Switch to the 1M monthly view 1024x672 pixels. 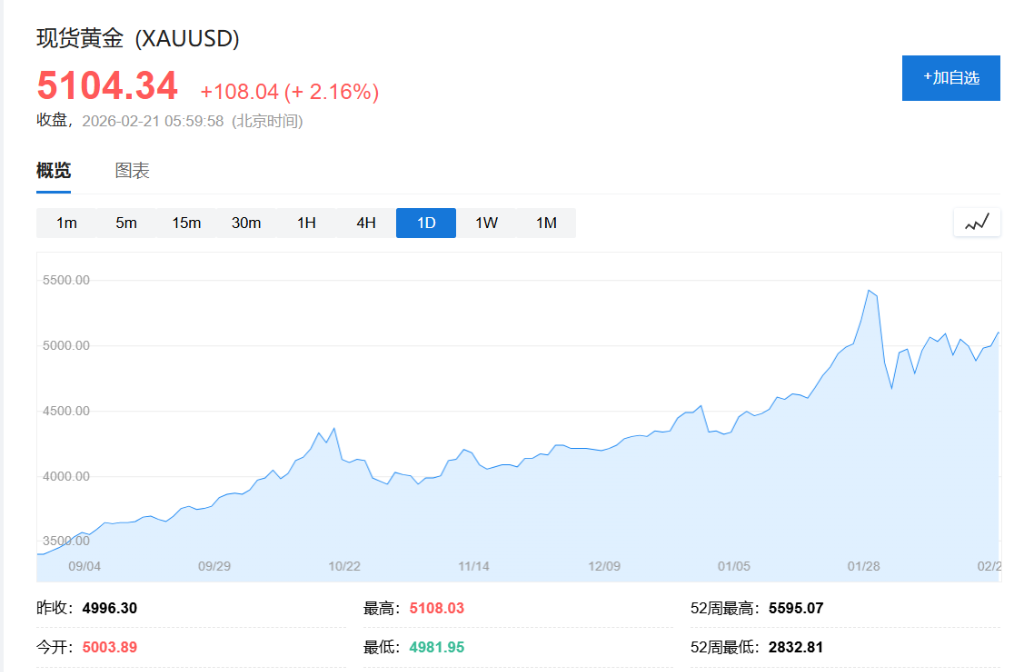point(546,222)
